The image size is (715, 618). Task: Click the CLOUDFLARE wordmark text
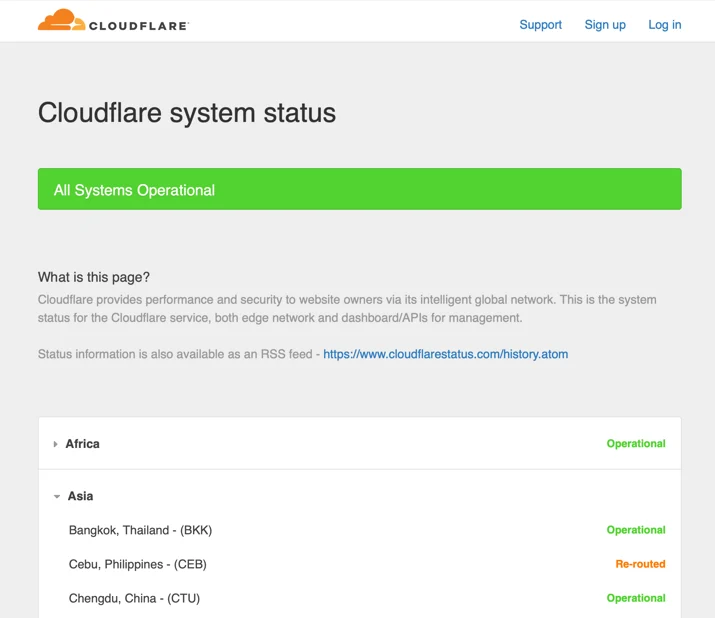138,26
